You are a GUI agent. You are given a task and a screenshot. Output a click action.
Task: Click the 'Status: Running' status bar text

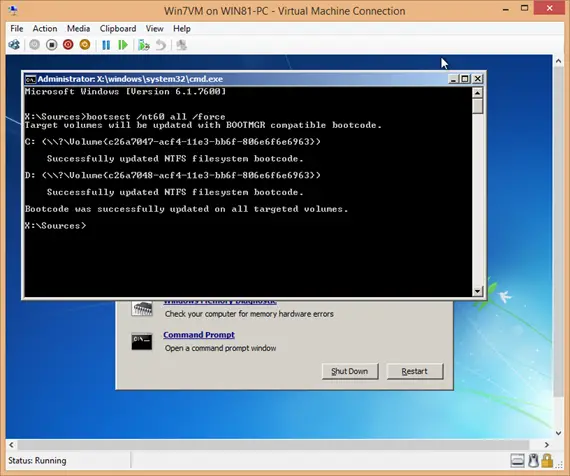coord(37,461)
